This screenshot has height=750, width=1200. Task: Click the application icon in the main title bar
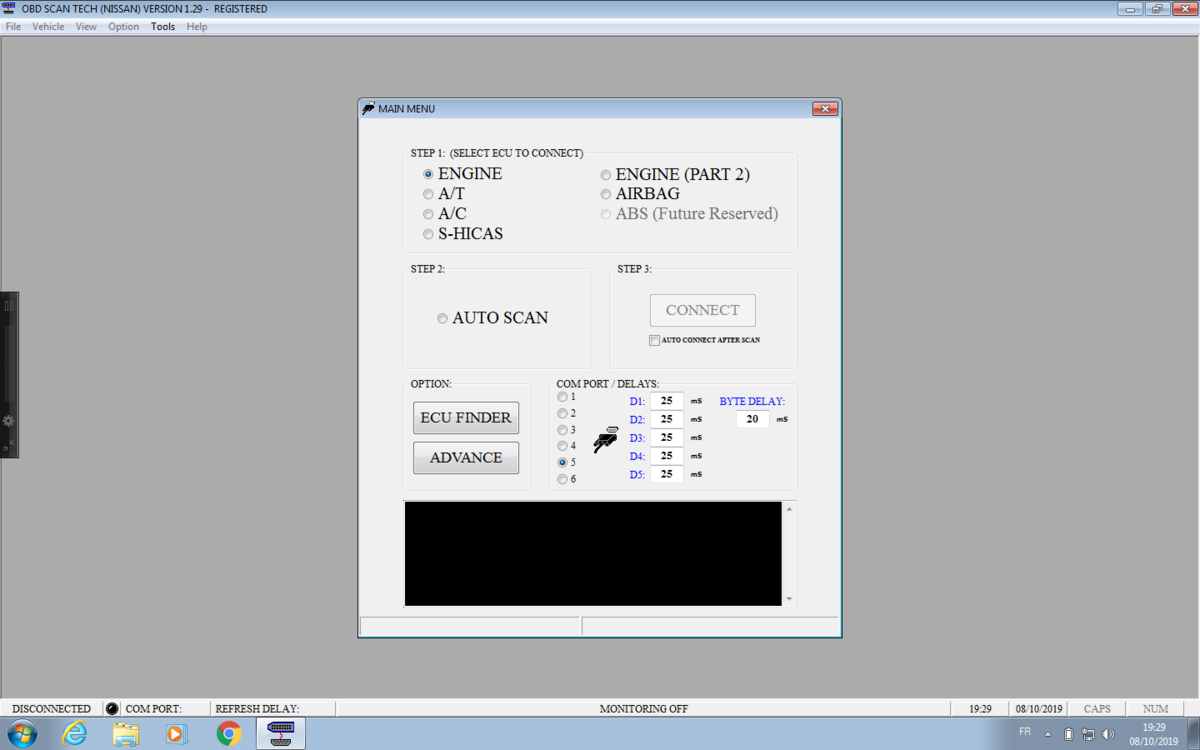click(x=9, y=9)
